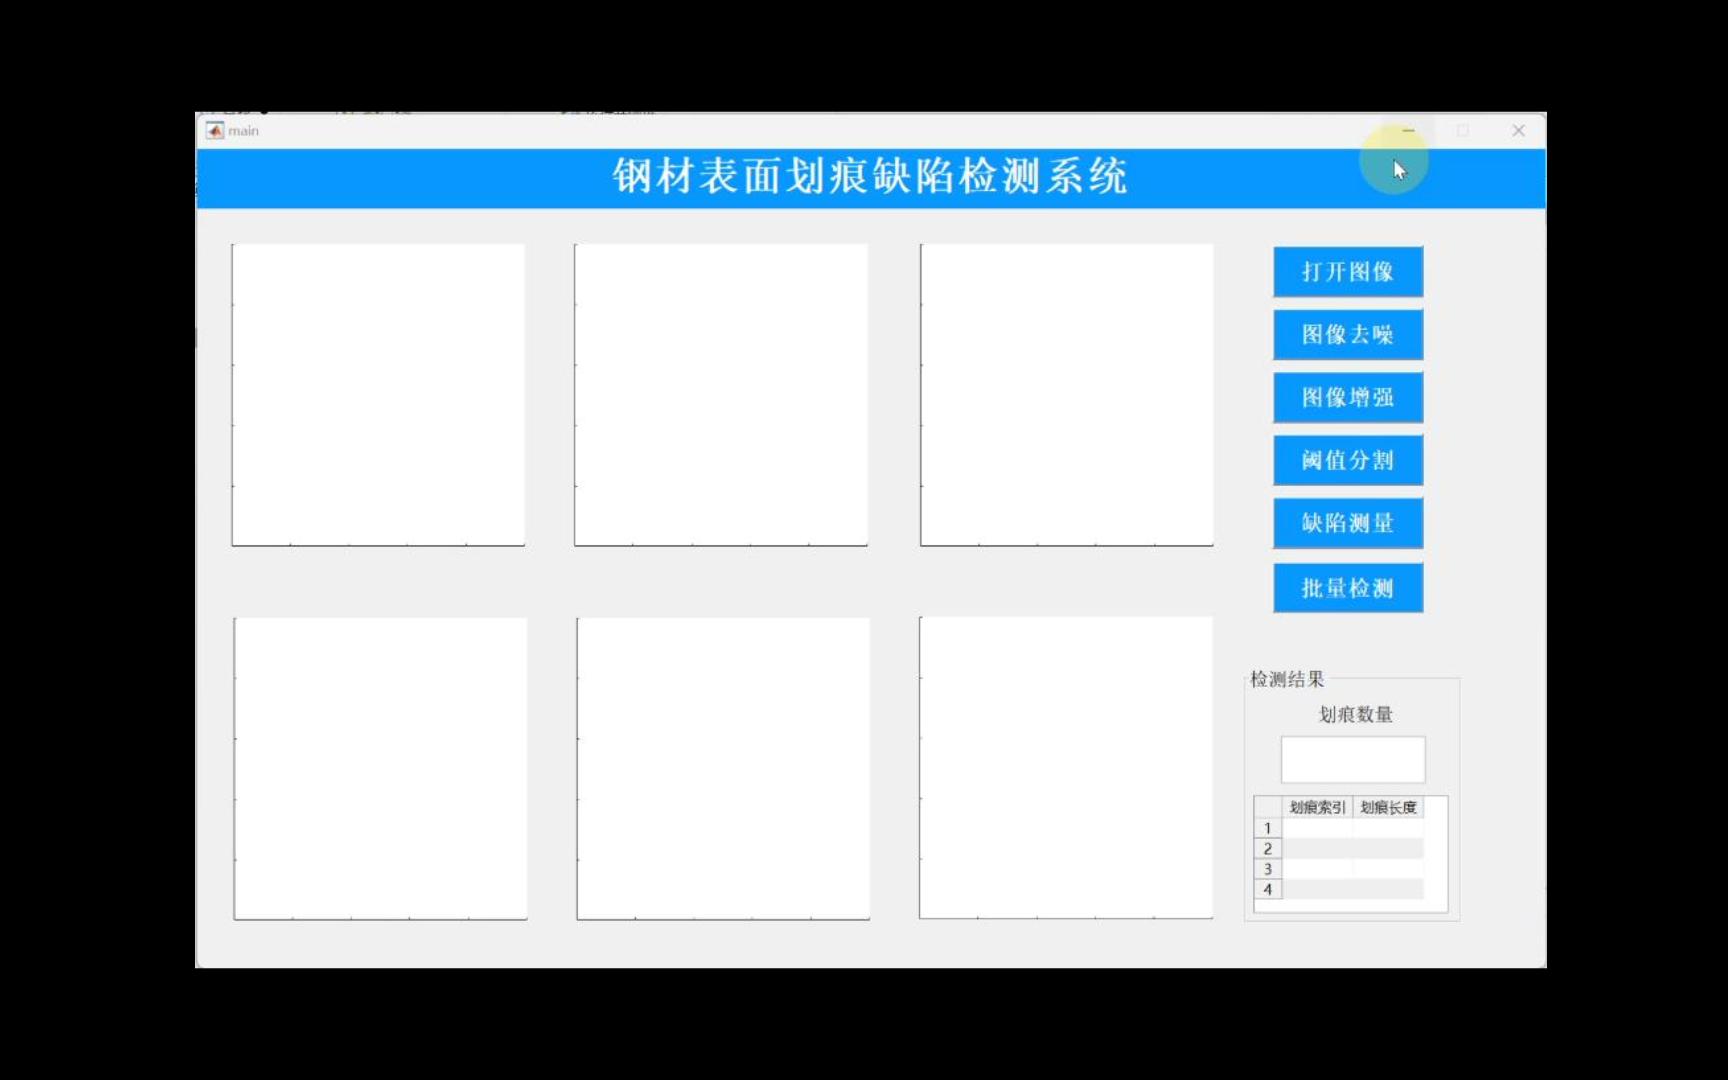Select table row 1 header
Viewport: 1728px width, 1080px height.
pyautogui.click(x=1268, y=828)
